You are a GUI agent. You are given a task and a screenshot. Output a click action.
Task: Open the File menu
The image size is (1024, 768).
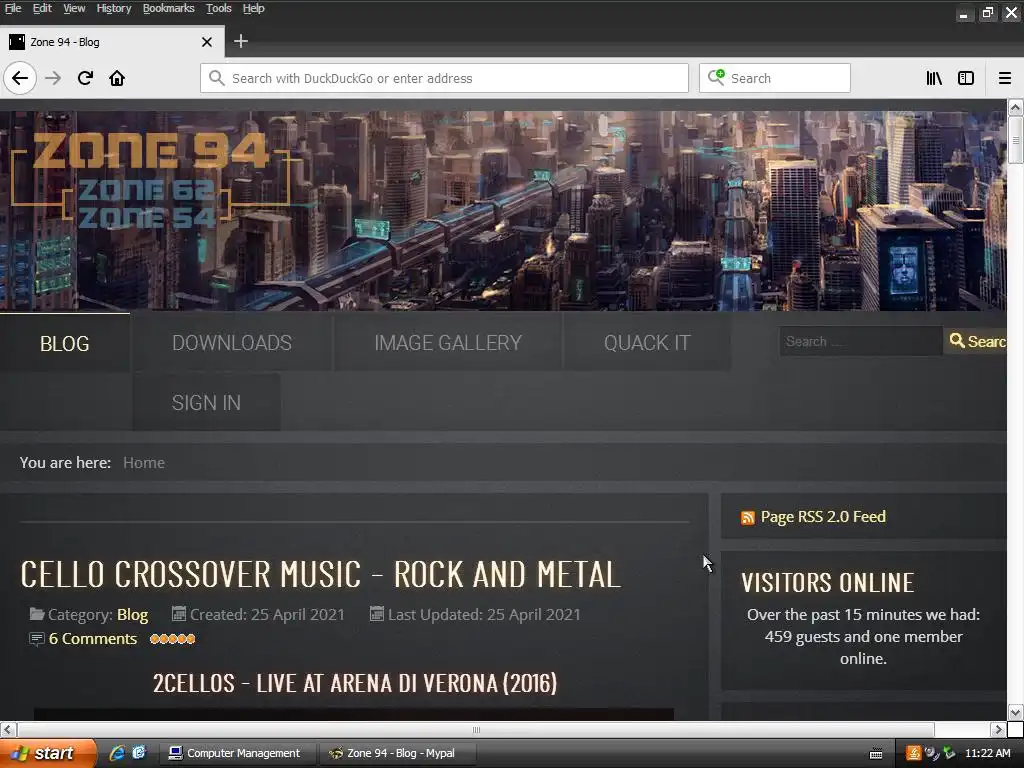pos(13,8)
